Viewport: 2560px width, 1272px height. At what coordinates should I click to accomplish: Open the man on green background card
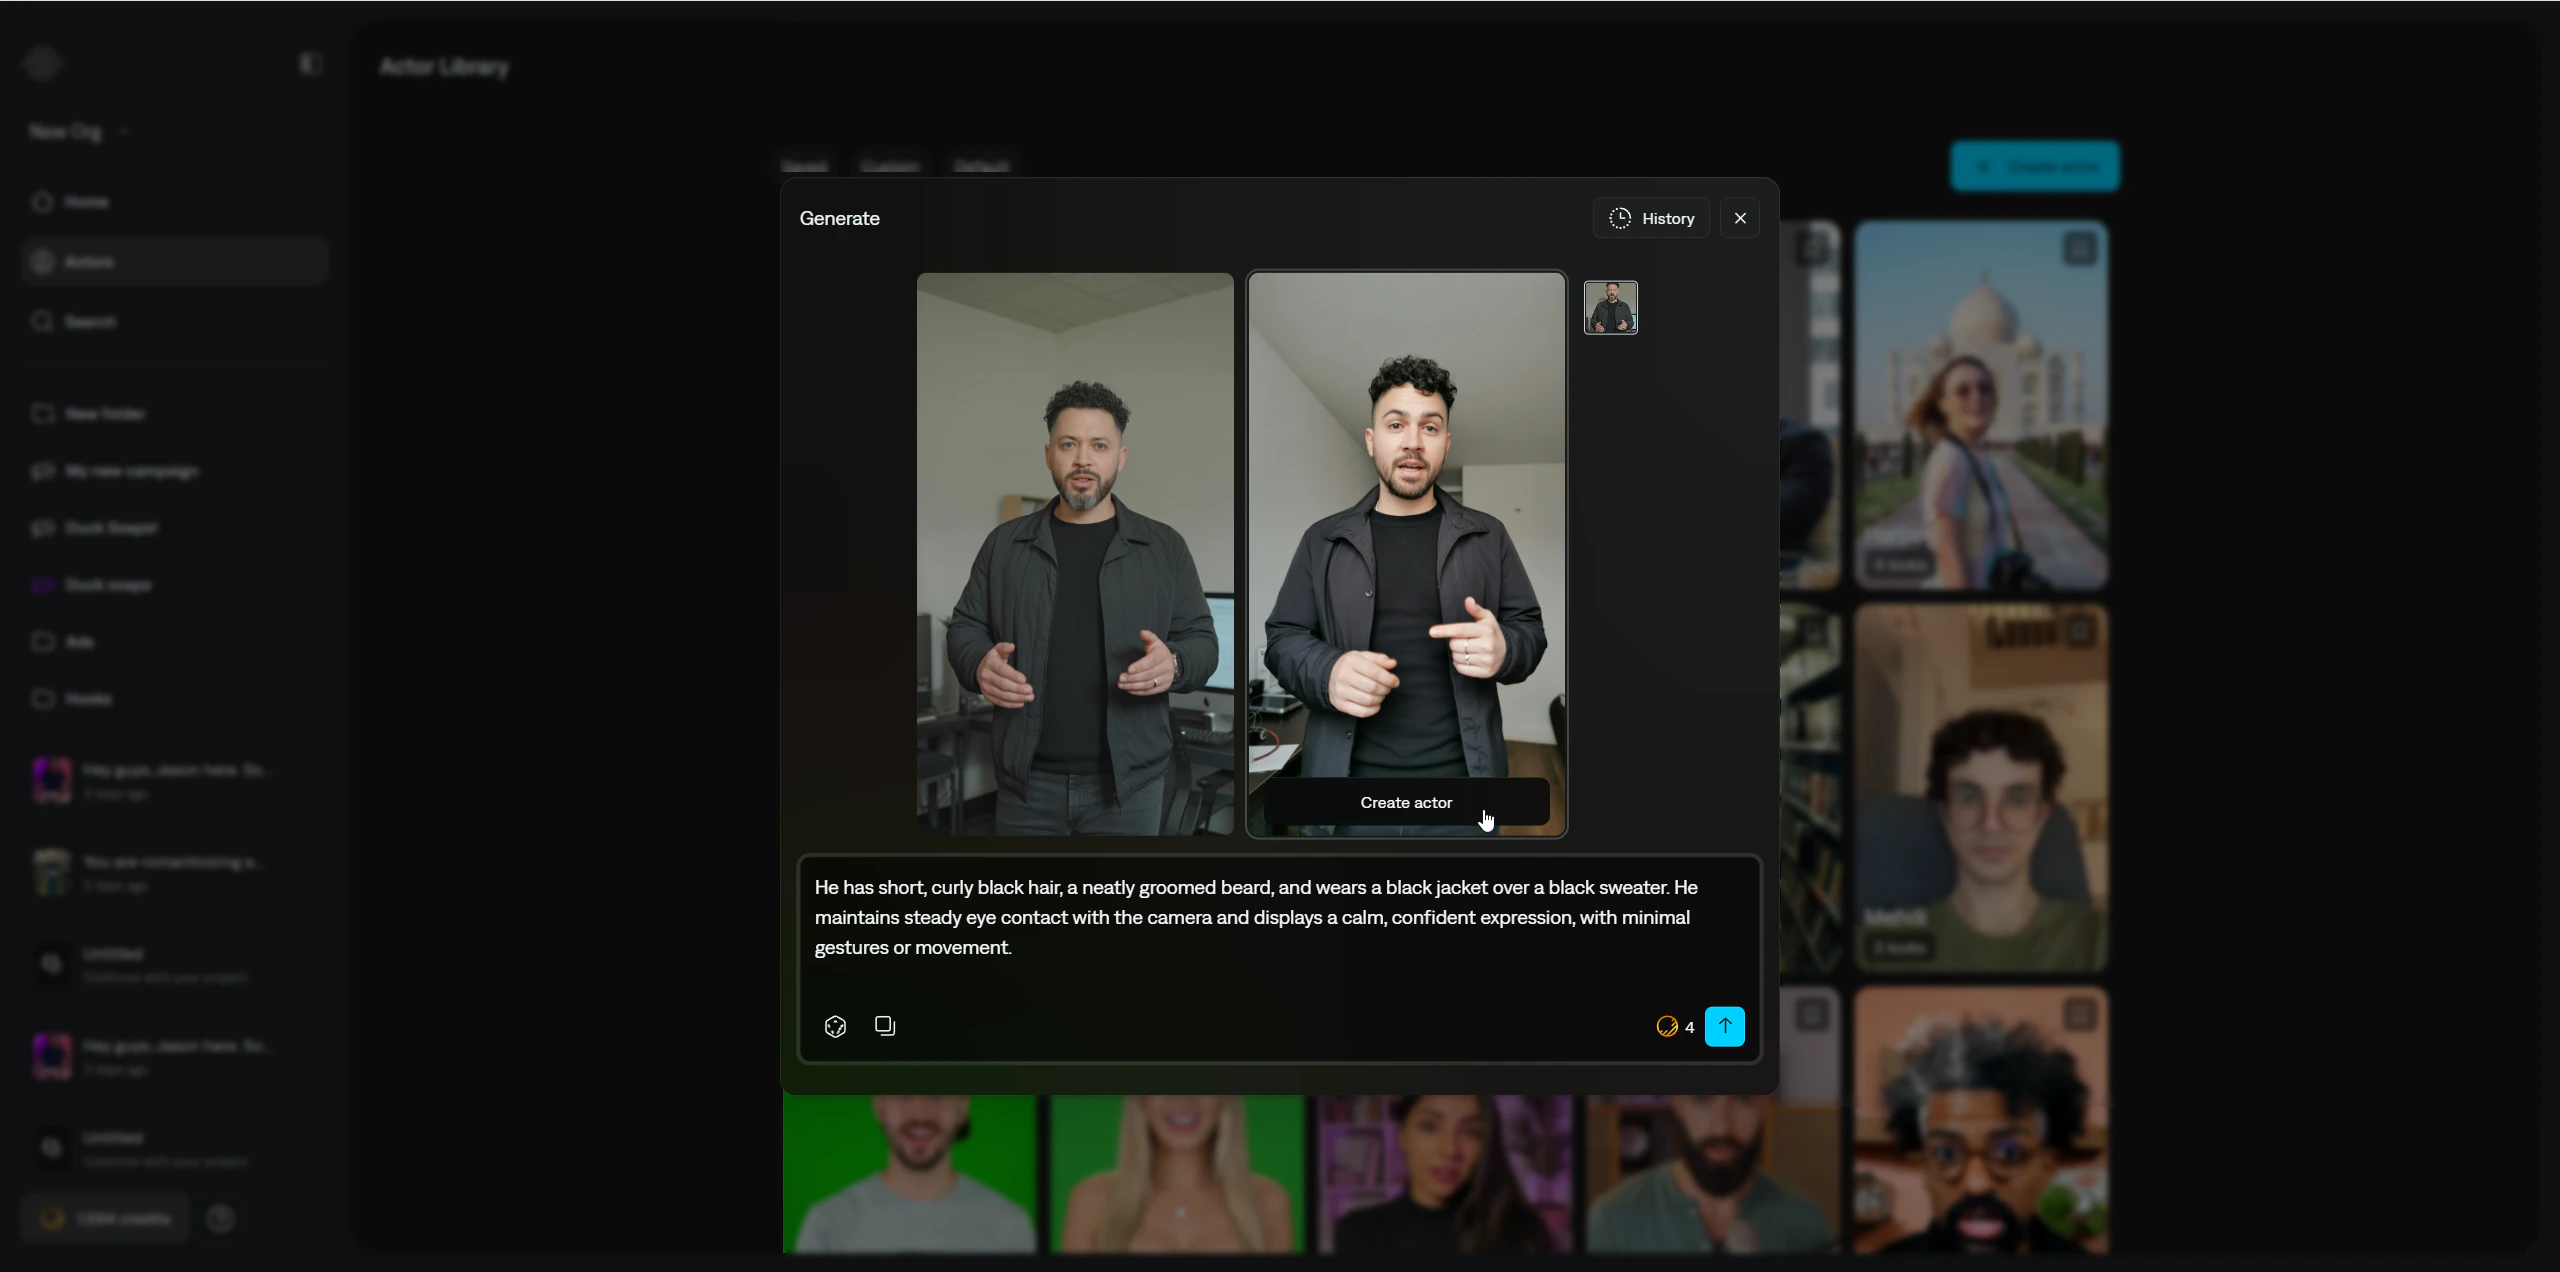[910, 1173]
